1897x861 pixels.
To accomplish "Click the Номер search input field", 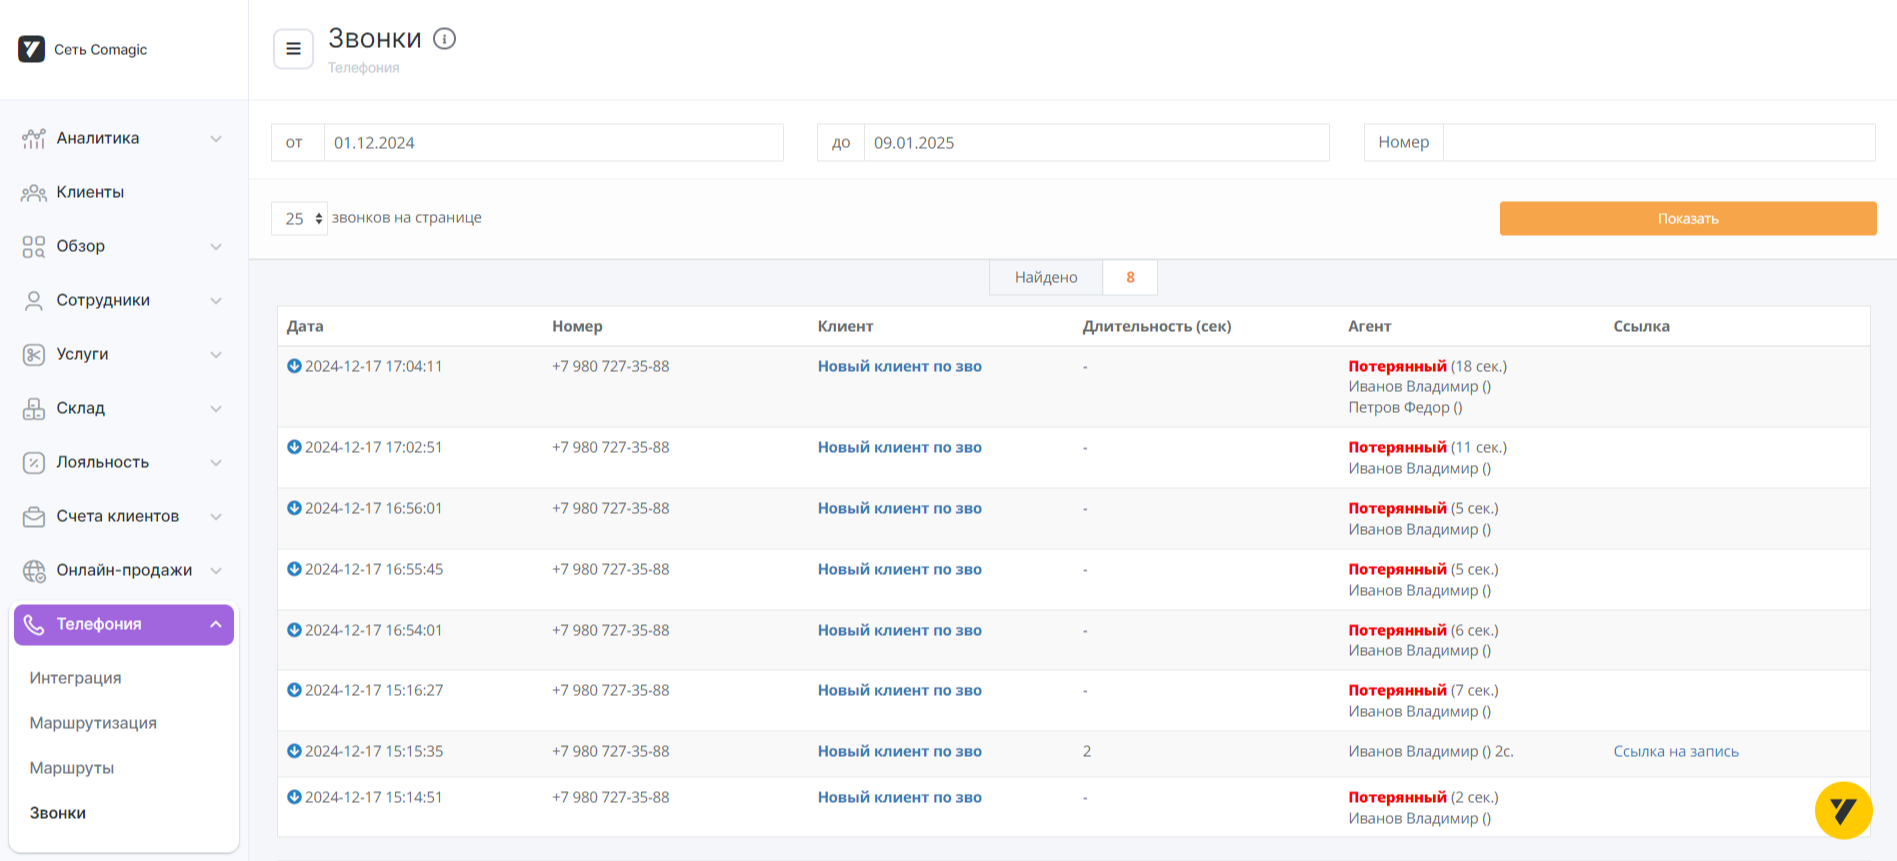I will [1659, 143].
